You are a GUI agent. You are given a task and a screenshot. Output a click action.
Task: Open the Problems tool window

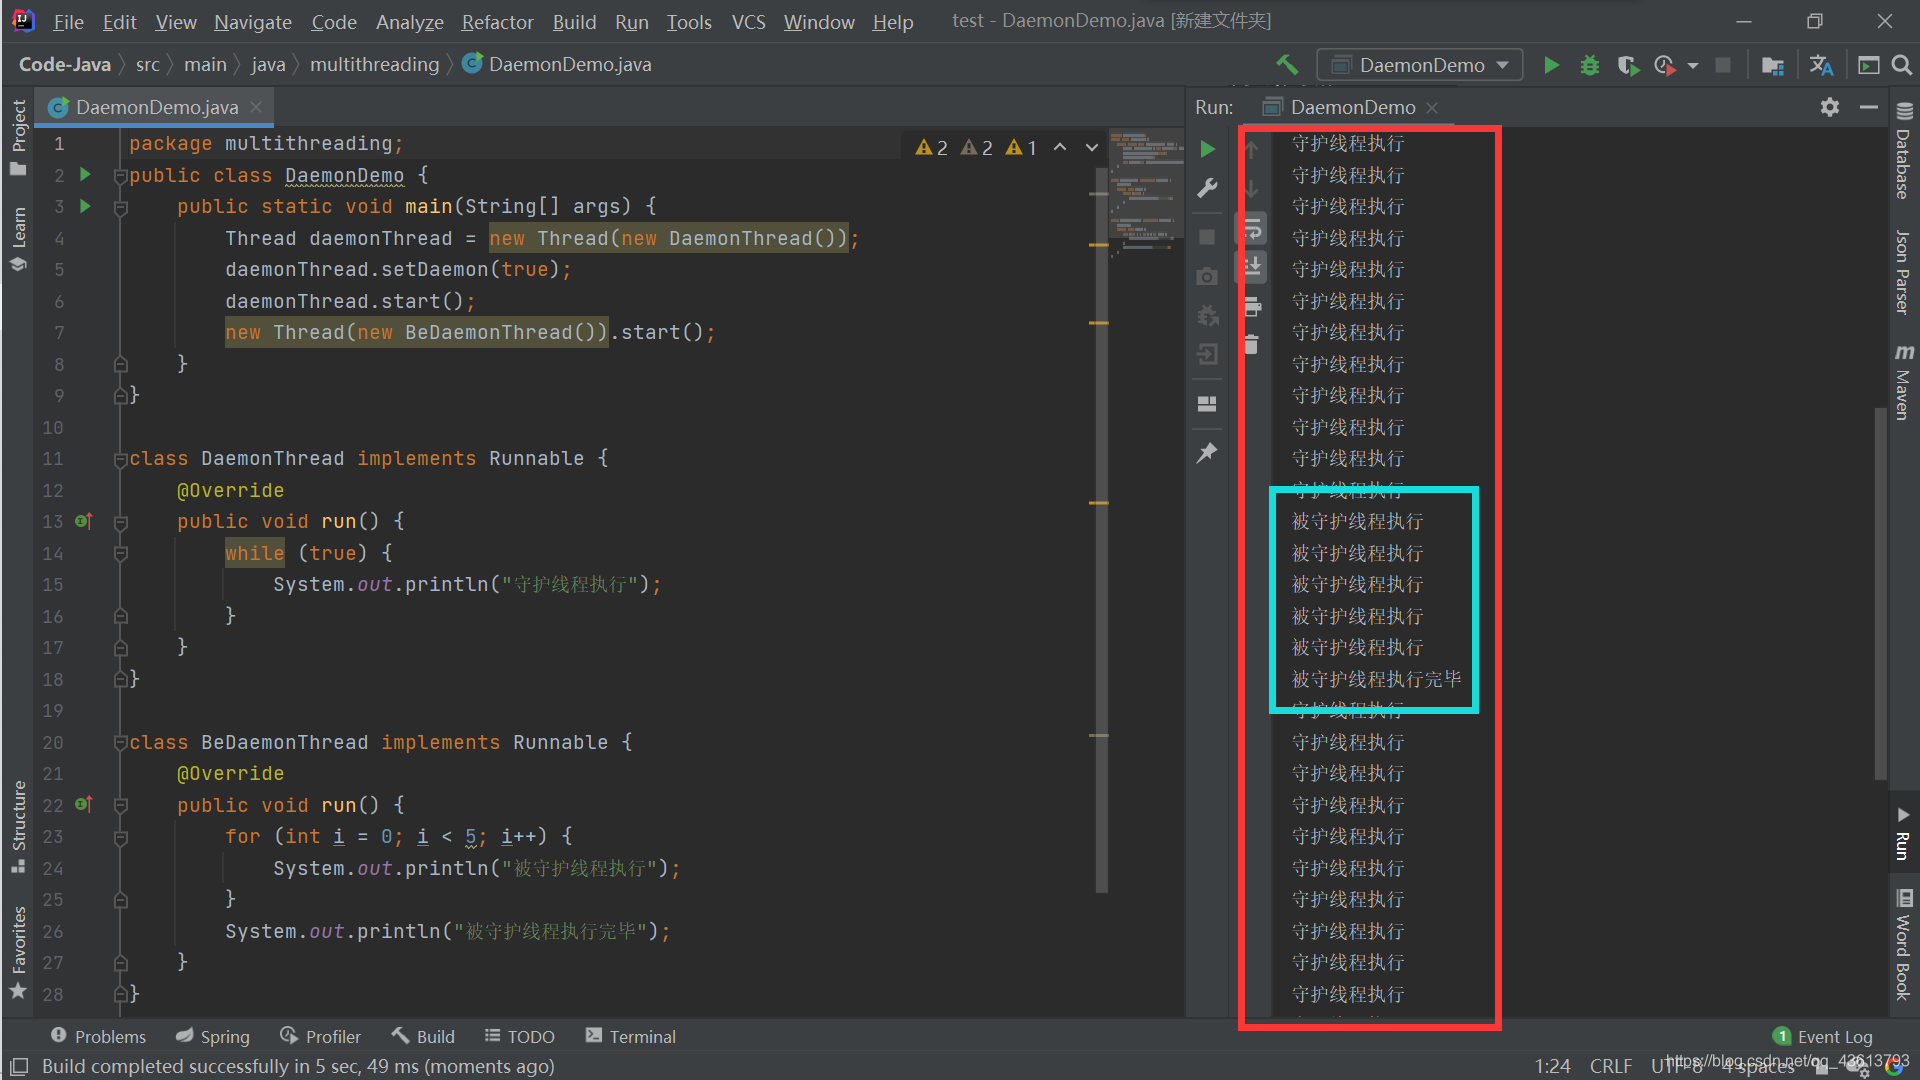[x=98, y=1036]
